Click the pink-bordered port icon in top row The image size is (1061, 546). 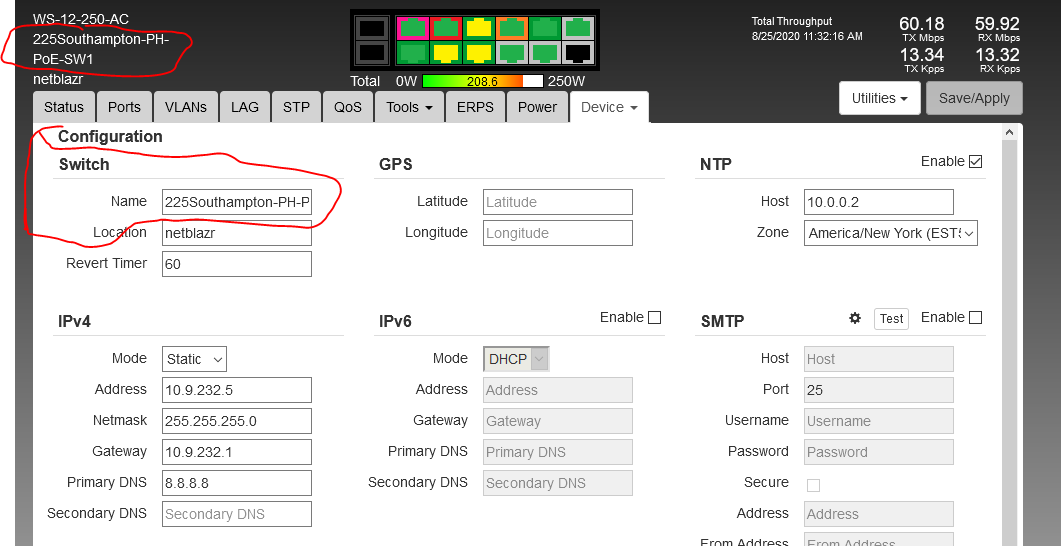pyautogui.click(x=412, y=28)
